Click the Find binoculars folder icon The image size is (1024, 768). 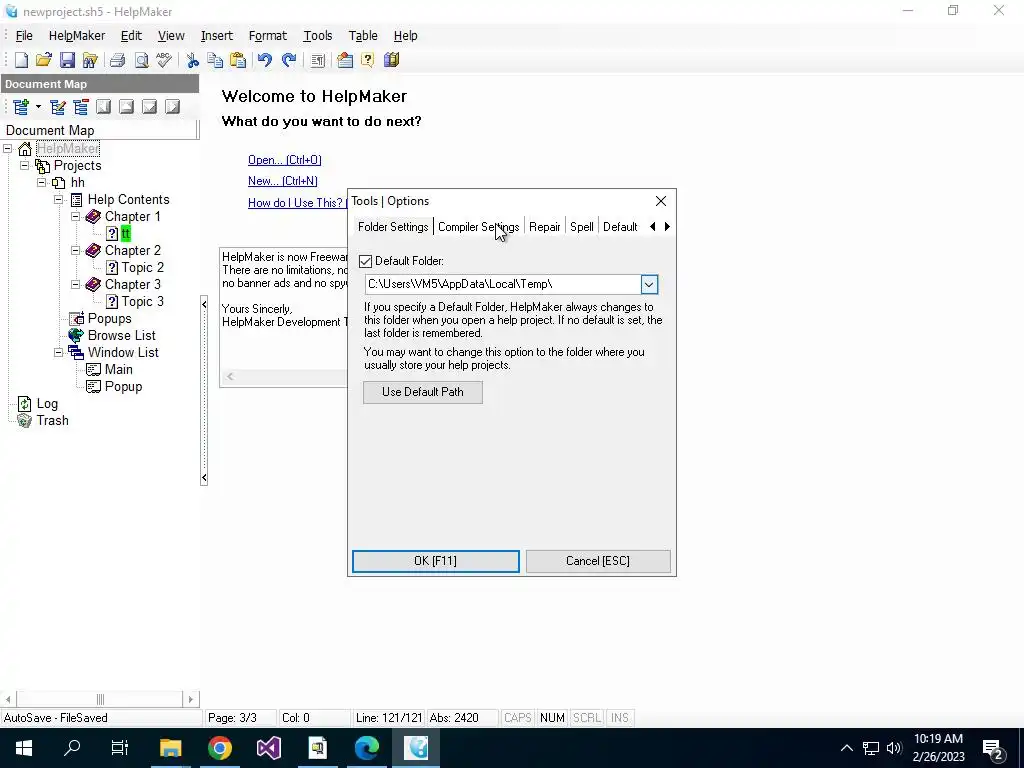[89, 60]
